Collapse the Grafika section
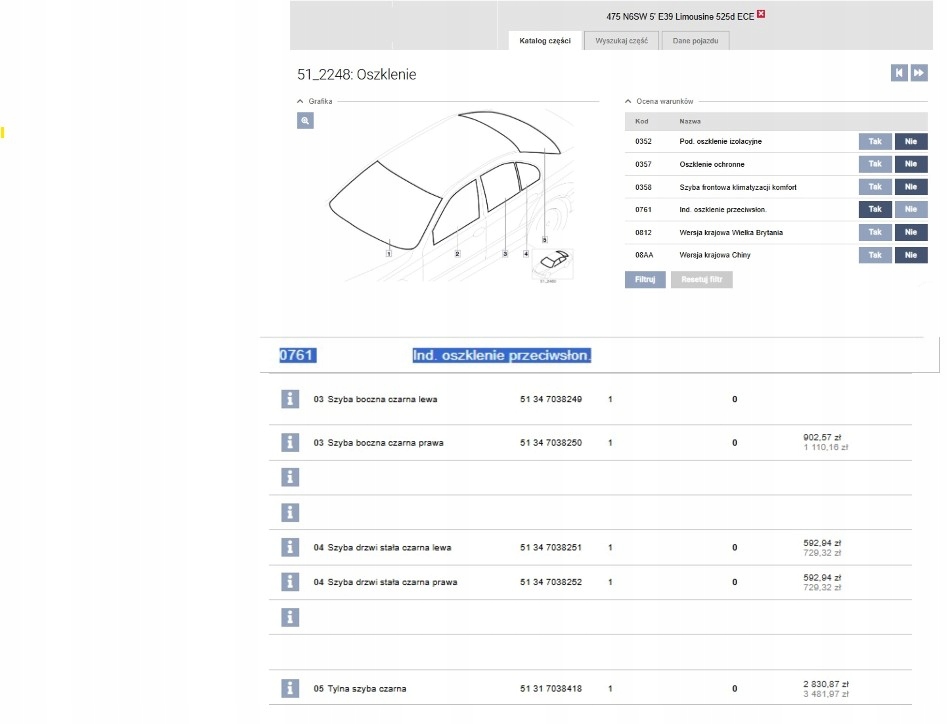This screenshot has height=724, width=948. (300, 102)
